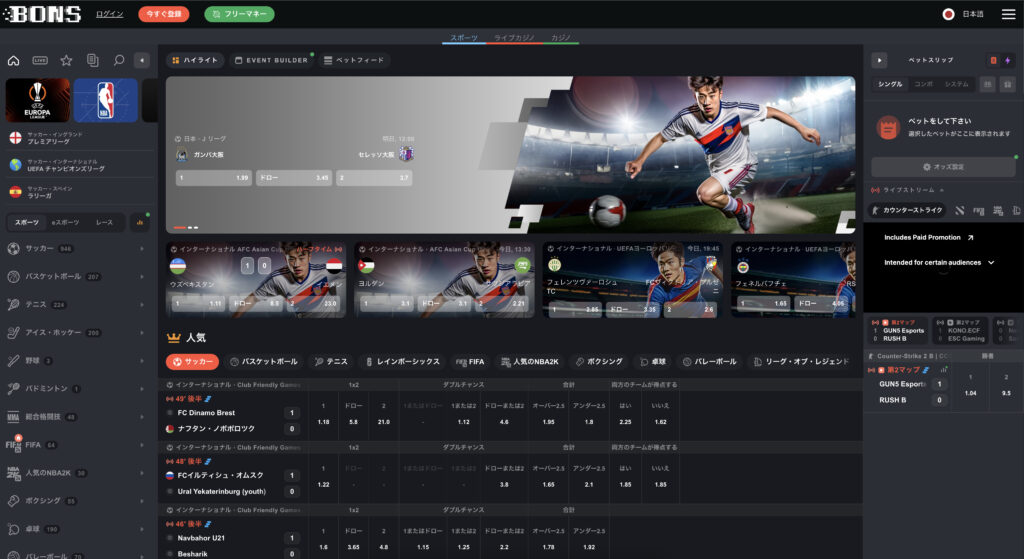
Task: Select シングル bet slip tab
Action: (x=890, y=84)
